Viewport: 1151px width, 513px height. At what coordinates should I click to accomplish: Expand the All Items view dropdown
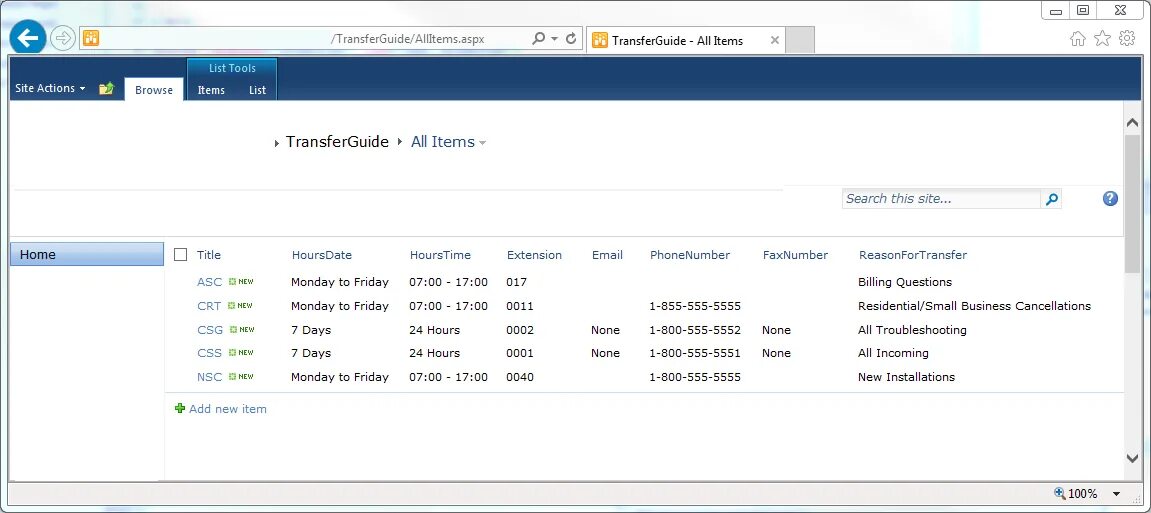482,143
